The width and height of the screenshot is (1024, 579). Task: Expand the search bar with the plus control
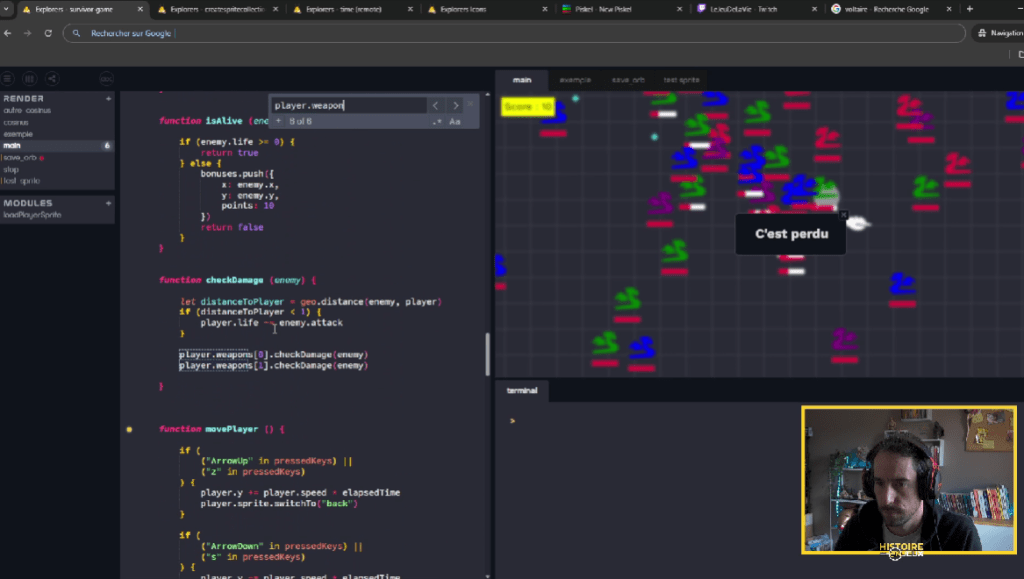point(281,121)
